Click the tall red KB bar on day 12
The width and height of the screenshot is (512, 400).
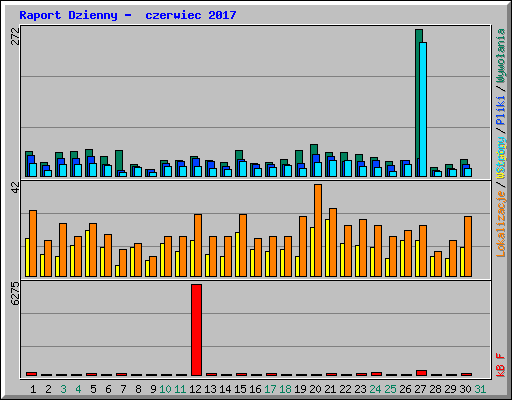(x=196, y=330)
